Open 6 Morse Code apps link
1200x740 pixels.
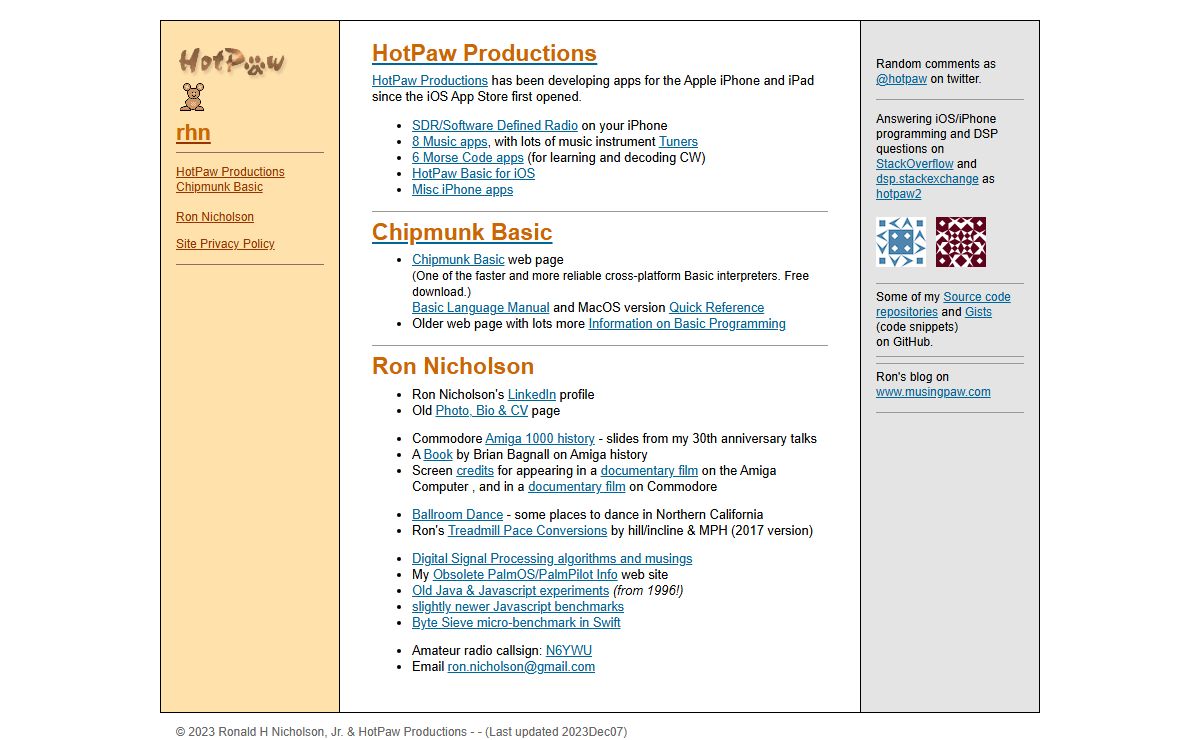(x=468, y=158)
